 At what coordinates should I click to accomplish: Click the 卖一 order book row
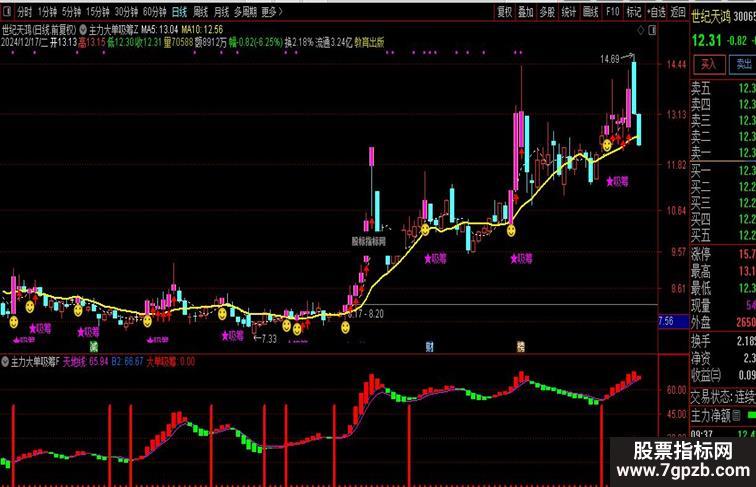pos(723,153)
